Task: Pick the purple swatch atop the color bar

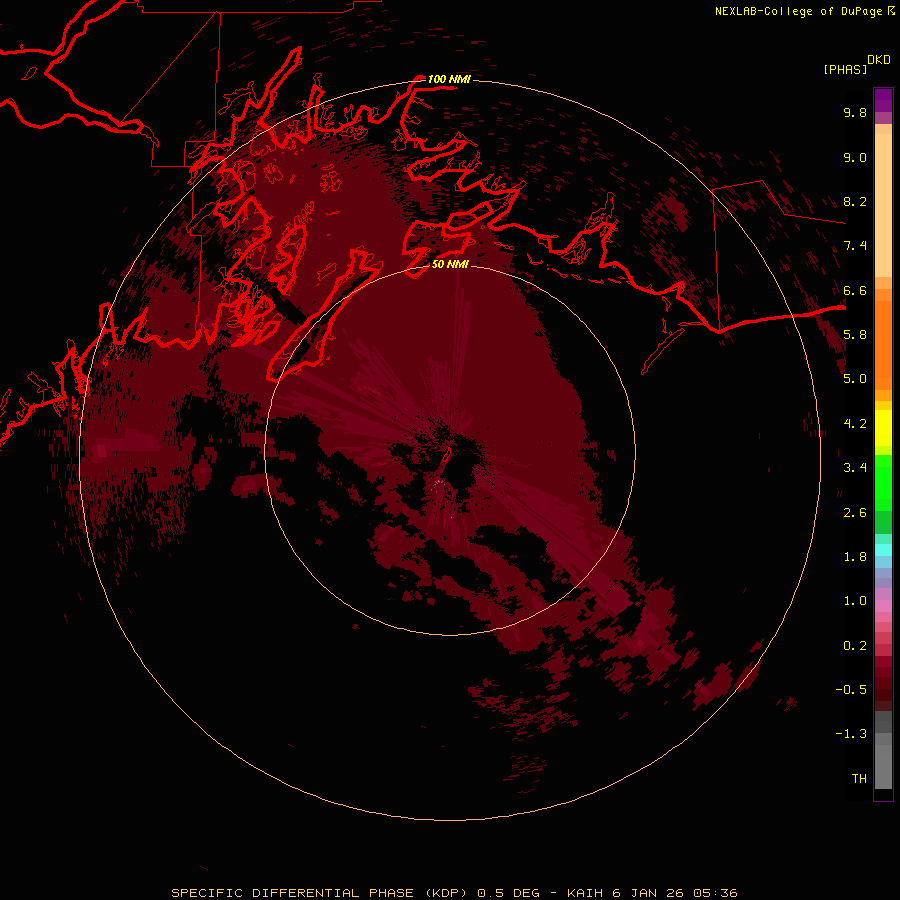Action: coord(883,100)
